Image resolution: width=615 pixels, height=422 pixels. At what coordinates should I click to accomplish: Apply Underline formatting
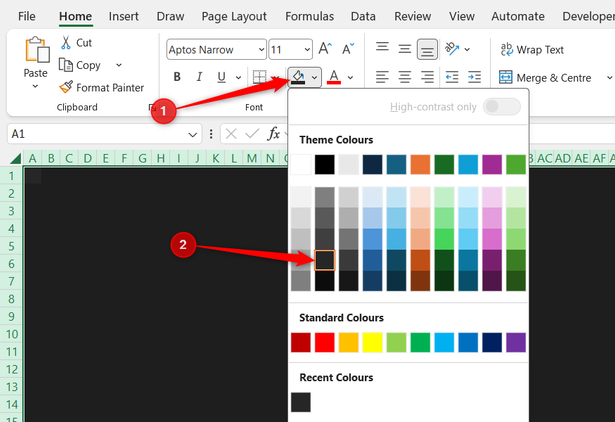click(x=221, y=77)
